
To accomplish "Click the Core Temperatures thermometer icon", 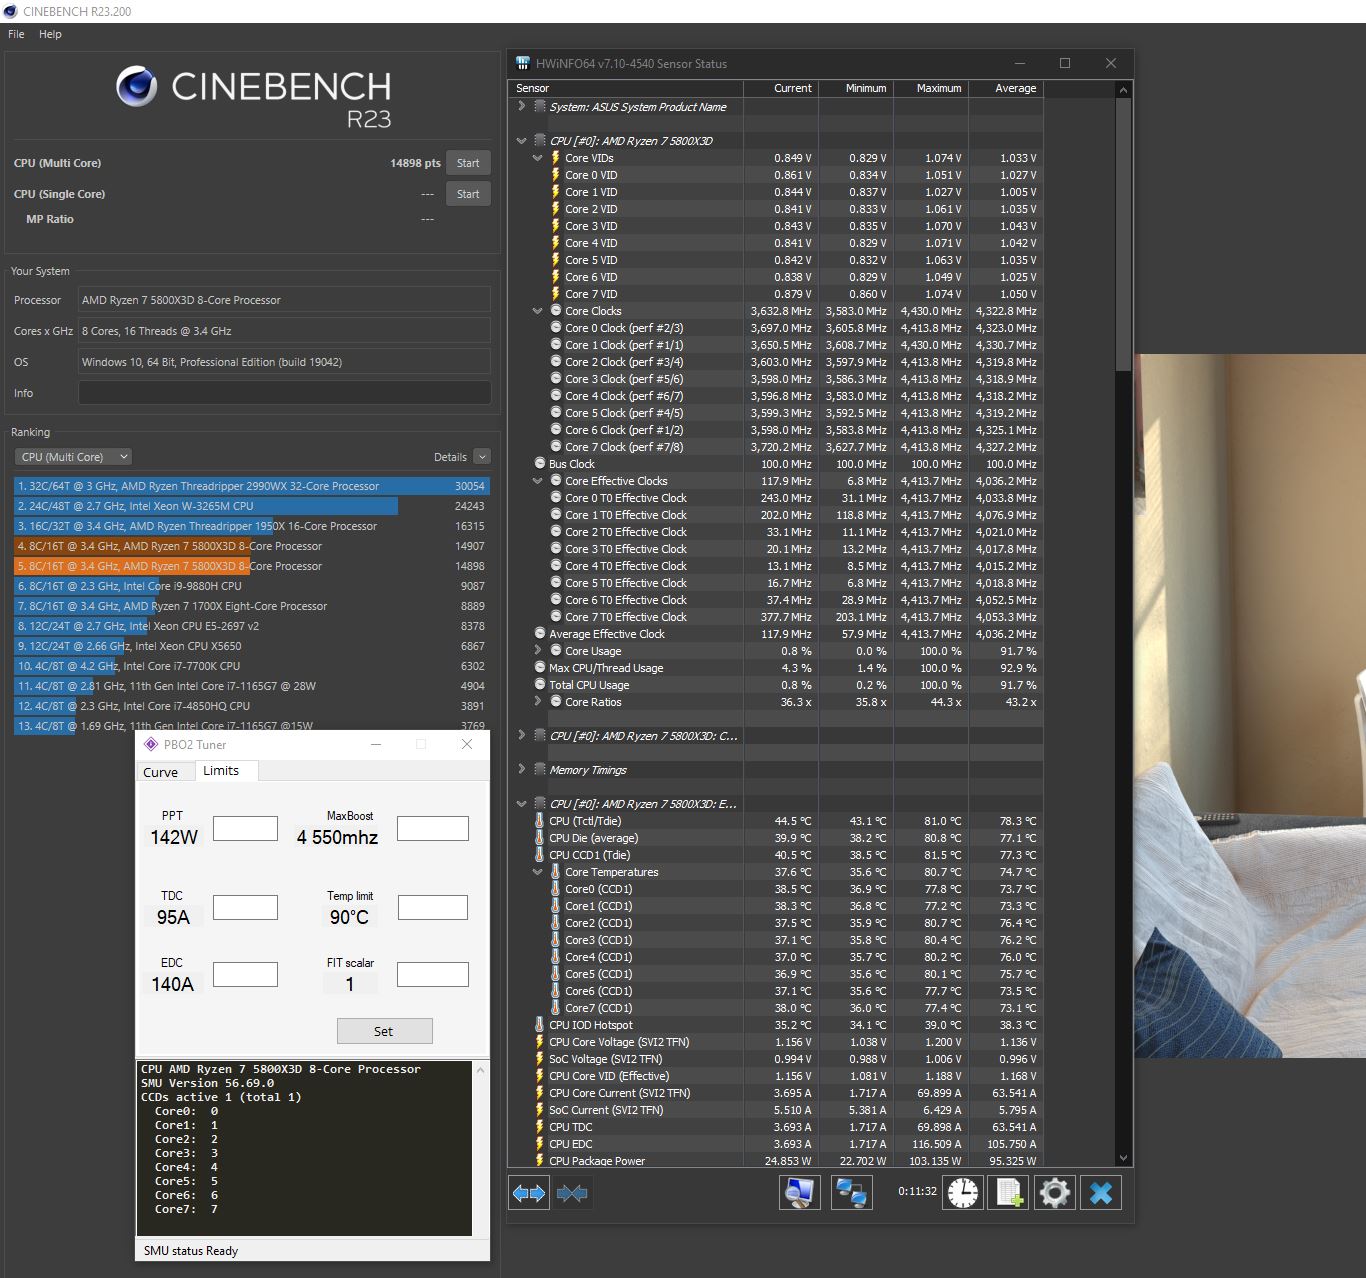I will click(556, 872).
